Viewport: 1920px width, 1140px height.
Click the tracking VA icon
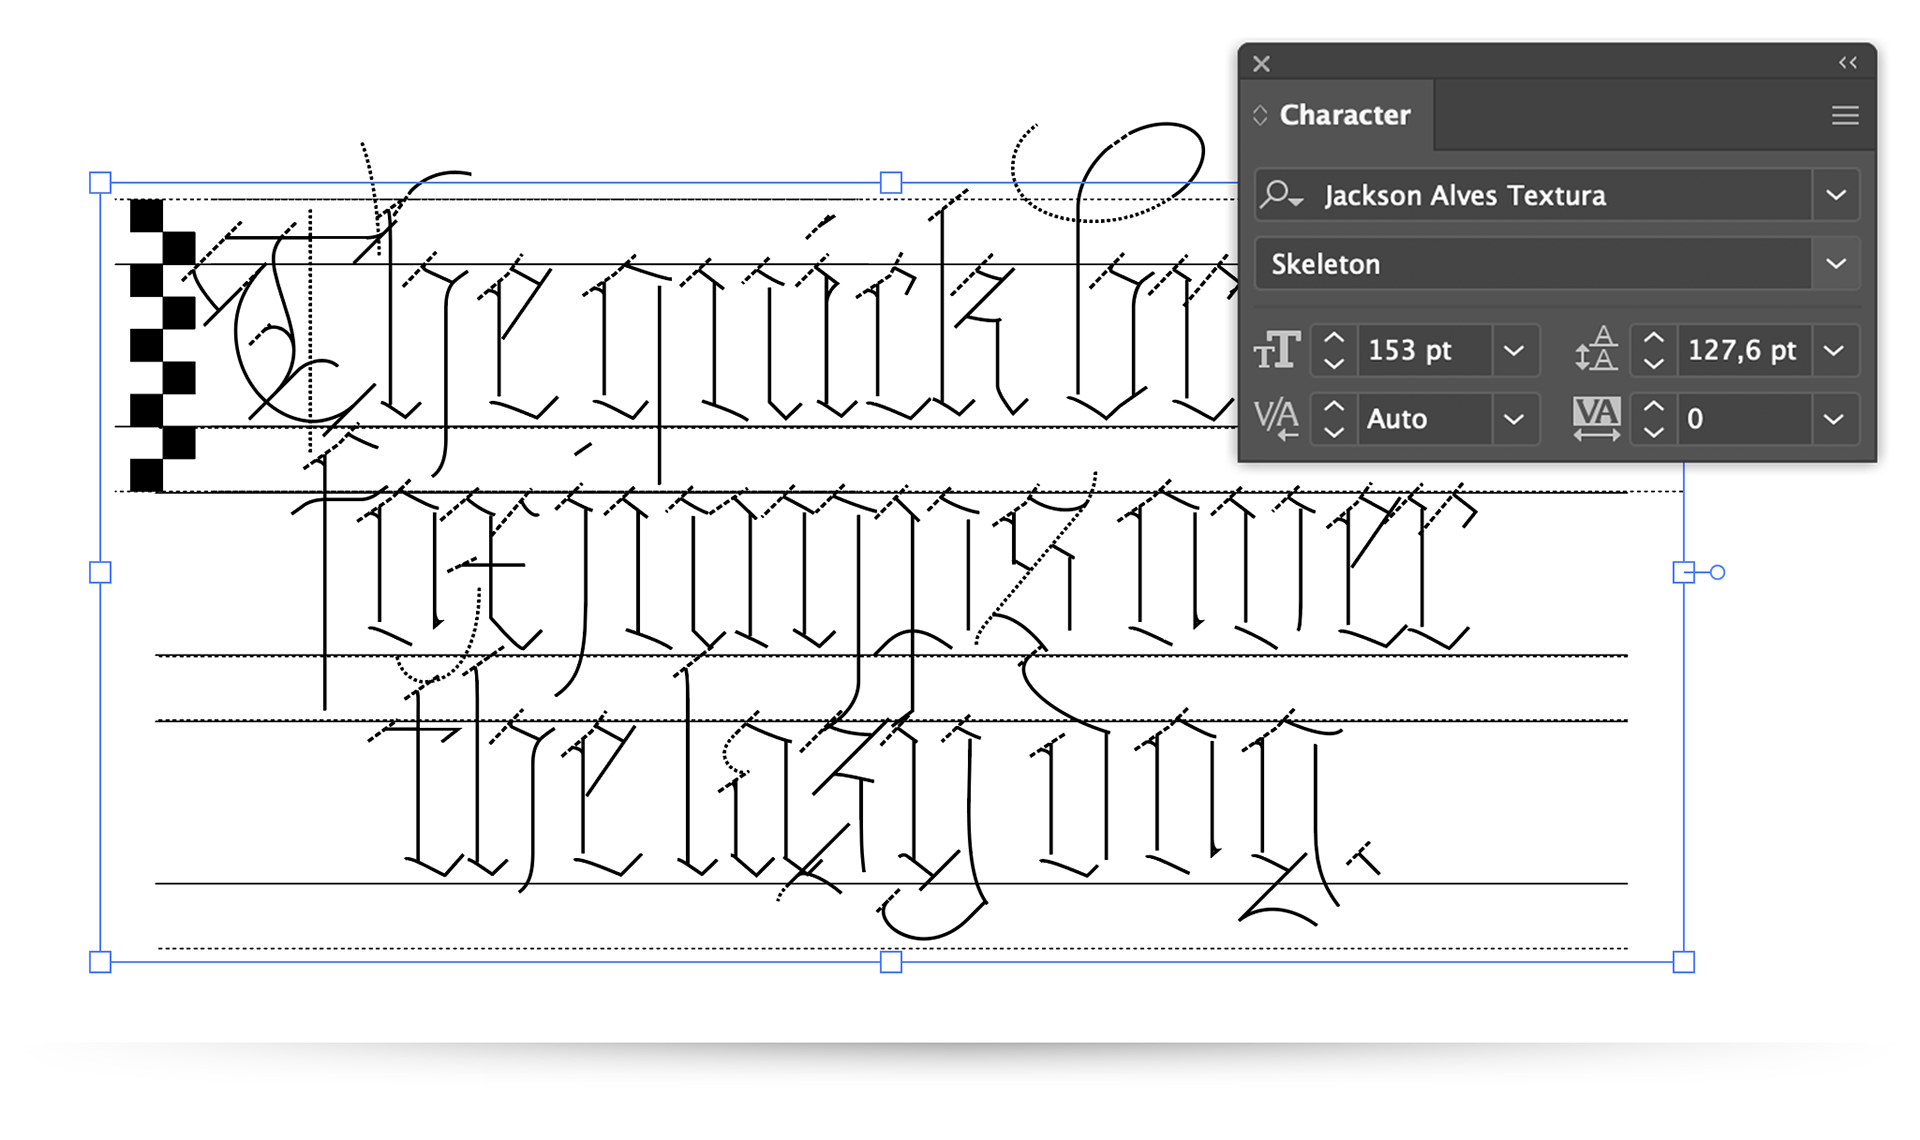[1596, 418]
